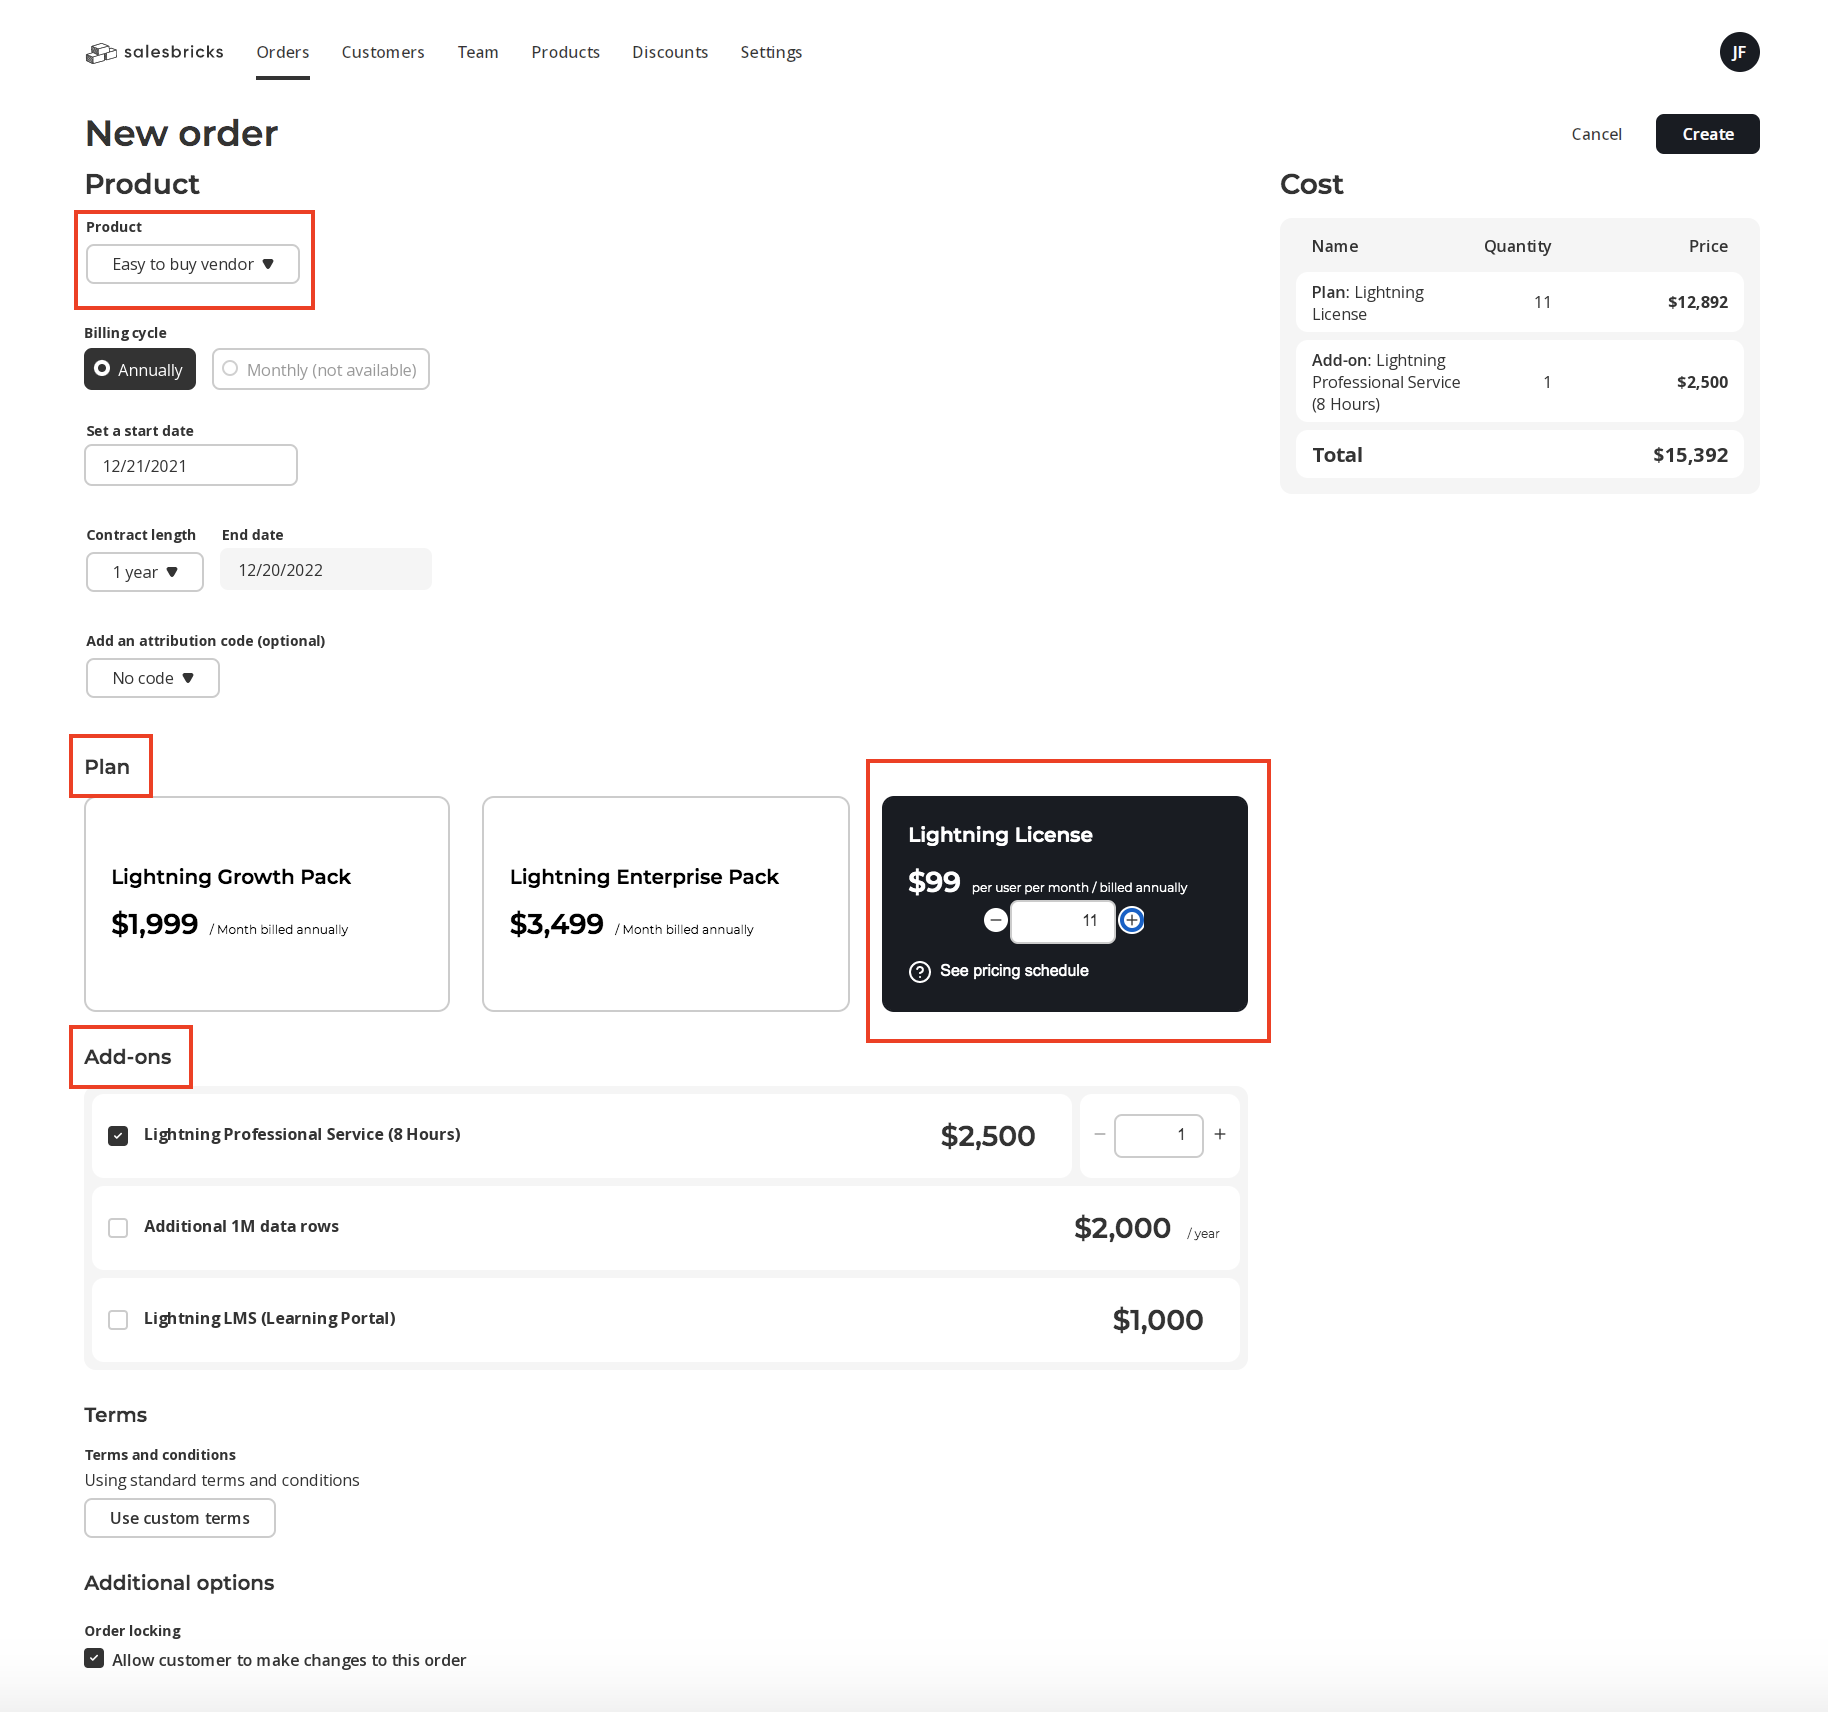The image size is (1828, 1712).
Task: Open the Settings tab
Action: coord(771,52)
